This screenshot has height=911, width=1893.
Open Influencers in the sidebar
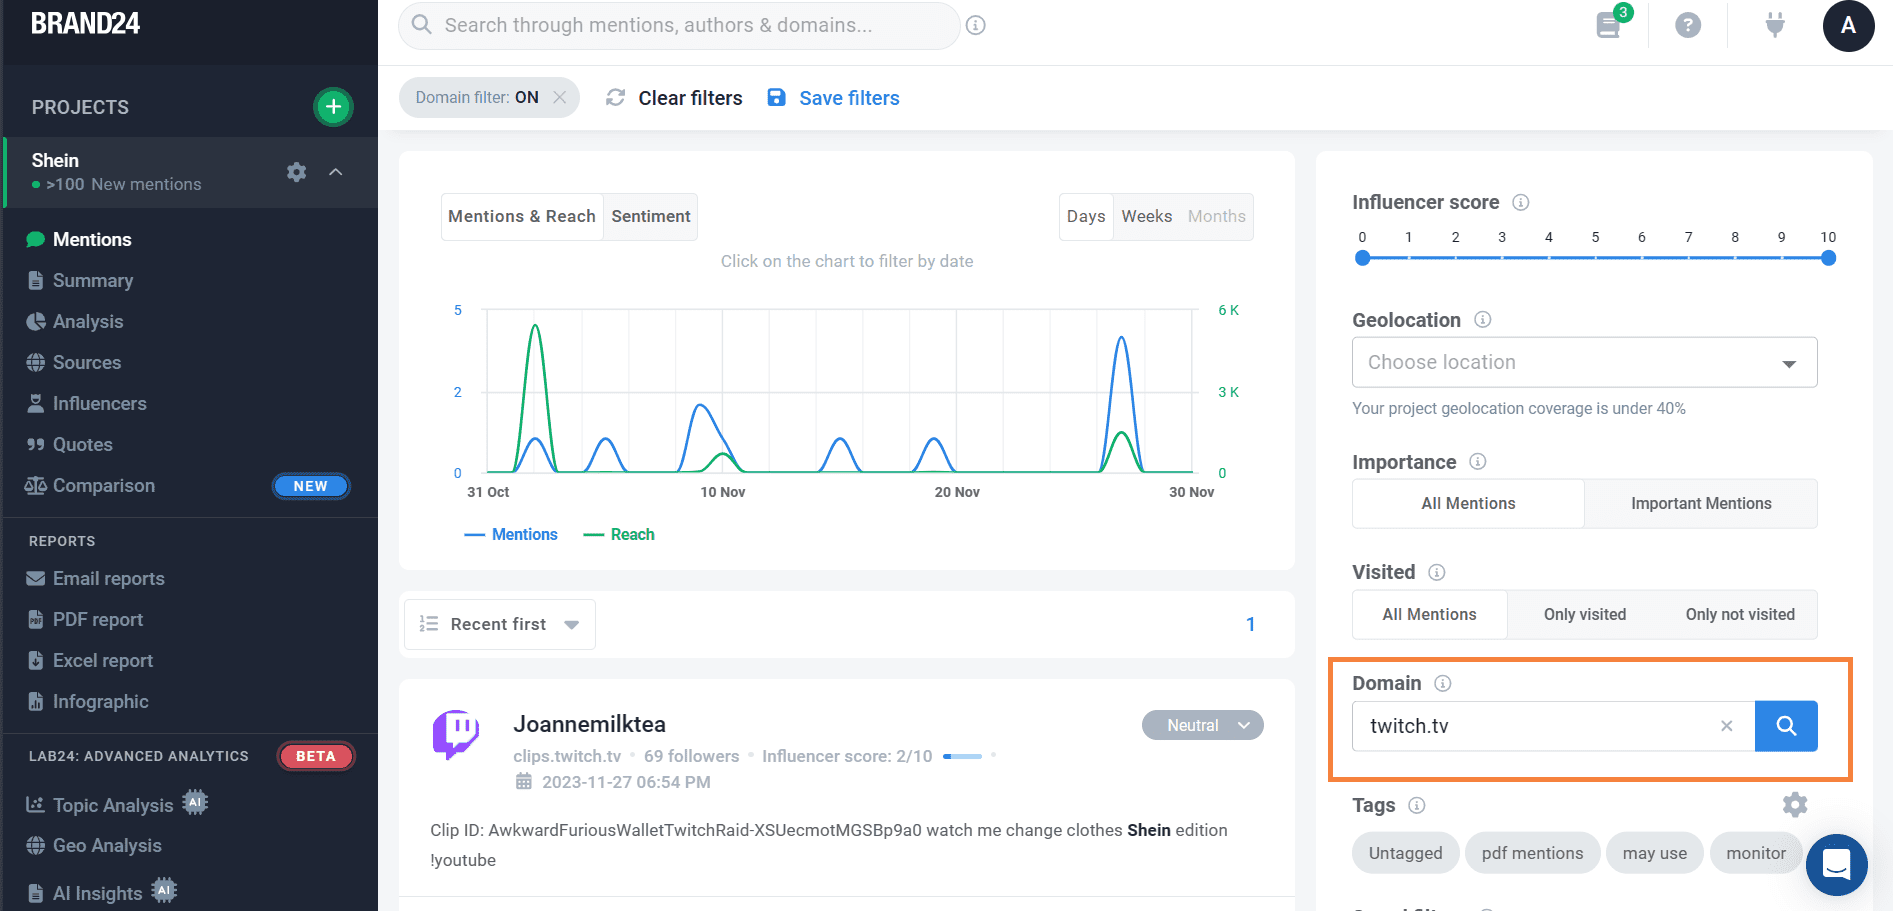pyautogui.click(x=99, y=403)
